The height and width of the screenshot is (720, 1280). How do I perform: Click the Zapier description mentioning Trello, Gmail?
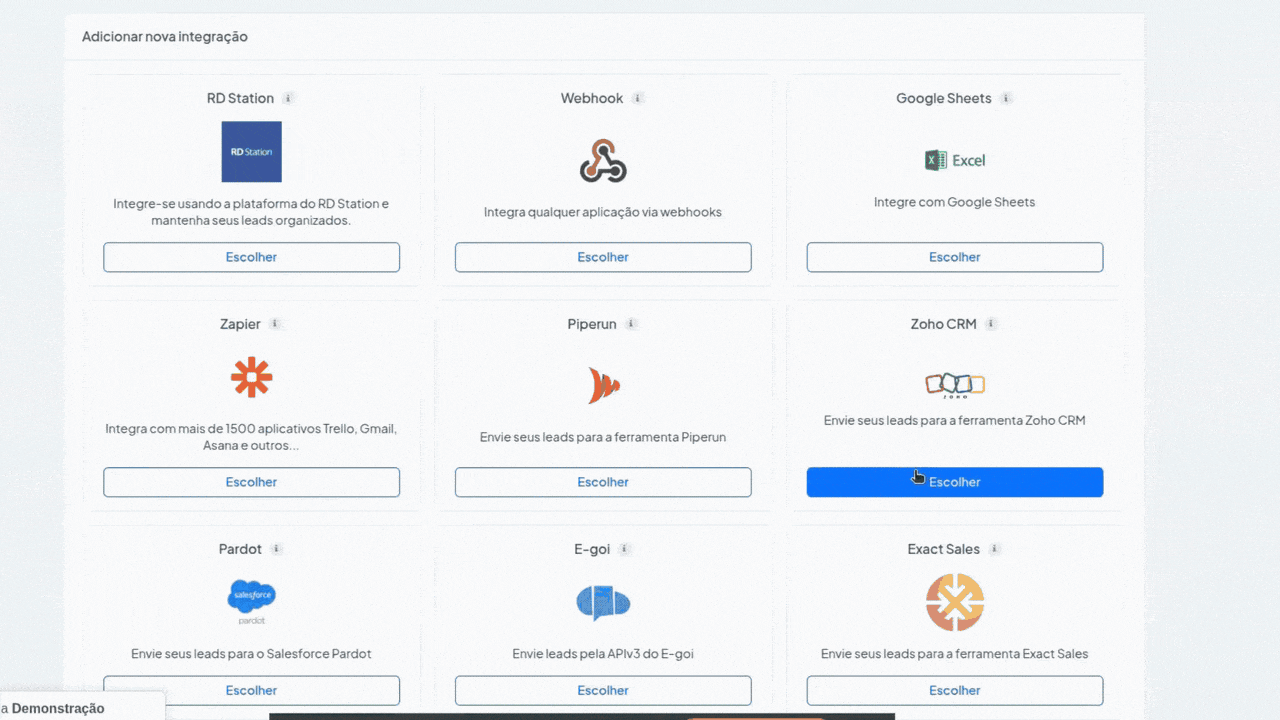point(251,437)
